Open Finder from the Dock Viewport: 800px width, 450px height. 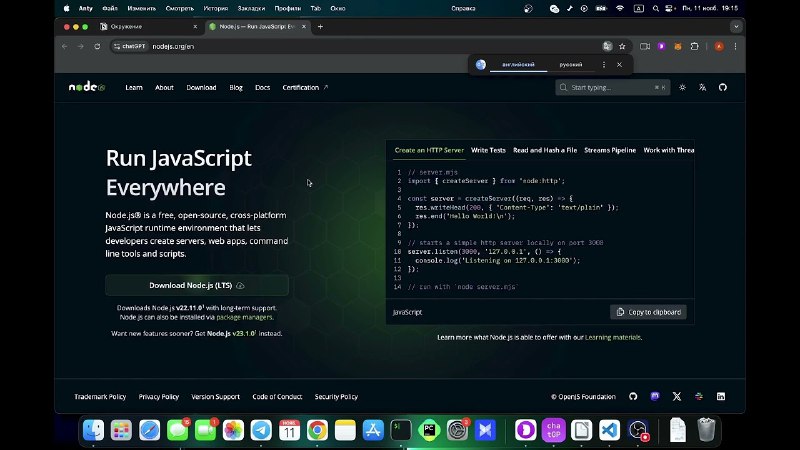tap(93, 430)
